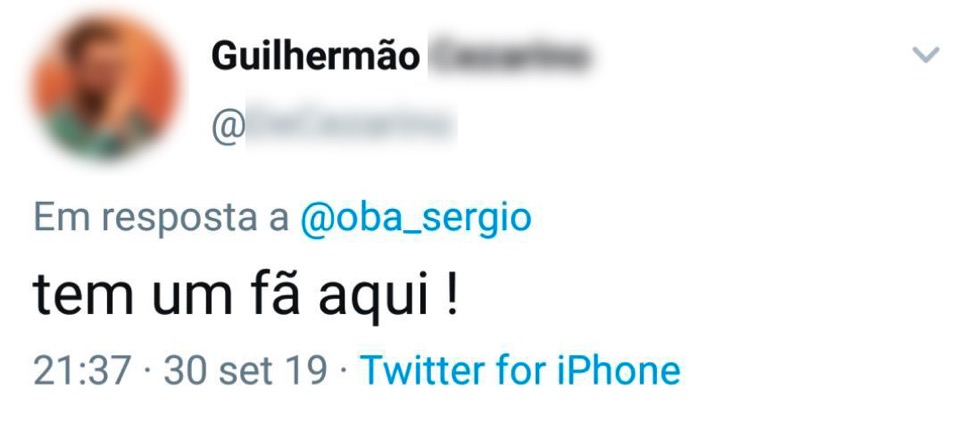Screen dimensions: 972x423
Task: Open the tweet text 'tem um fã aqui !'
Action: click(x=245, y=293)
